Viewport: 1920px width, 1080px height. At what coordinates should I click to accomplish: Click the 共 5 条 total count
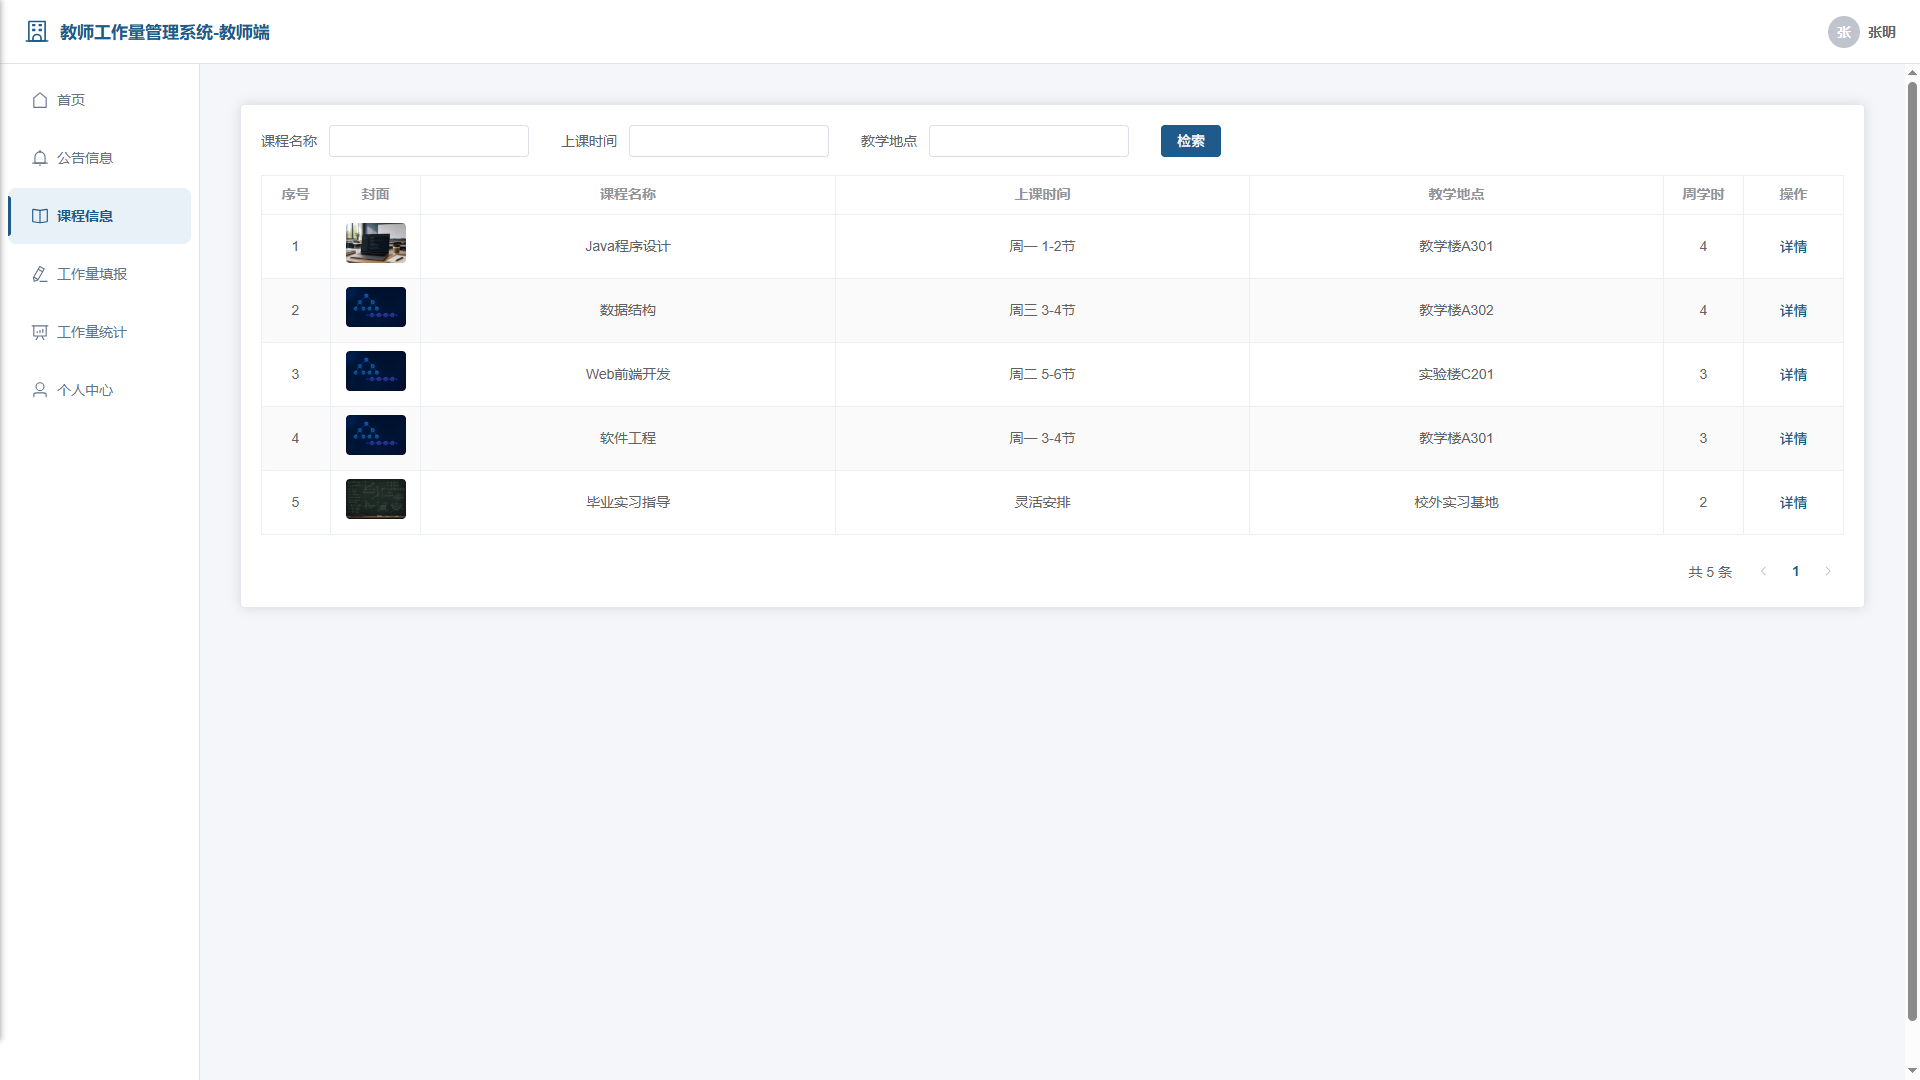(1710, 572)
